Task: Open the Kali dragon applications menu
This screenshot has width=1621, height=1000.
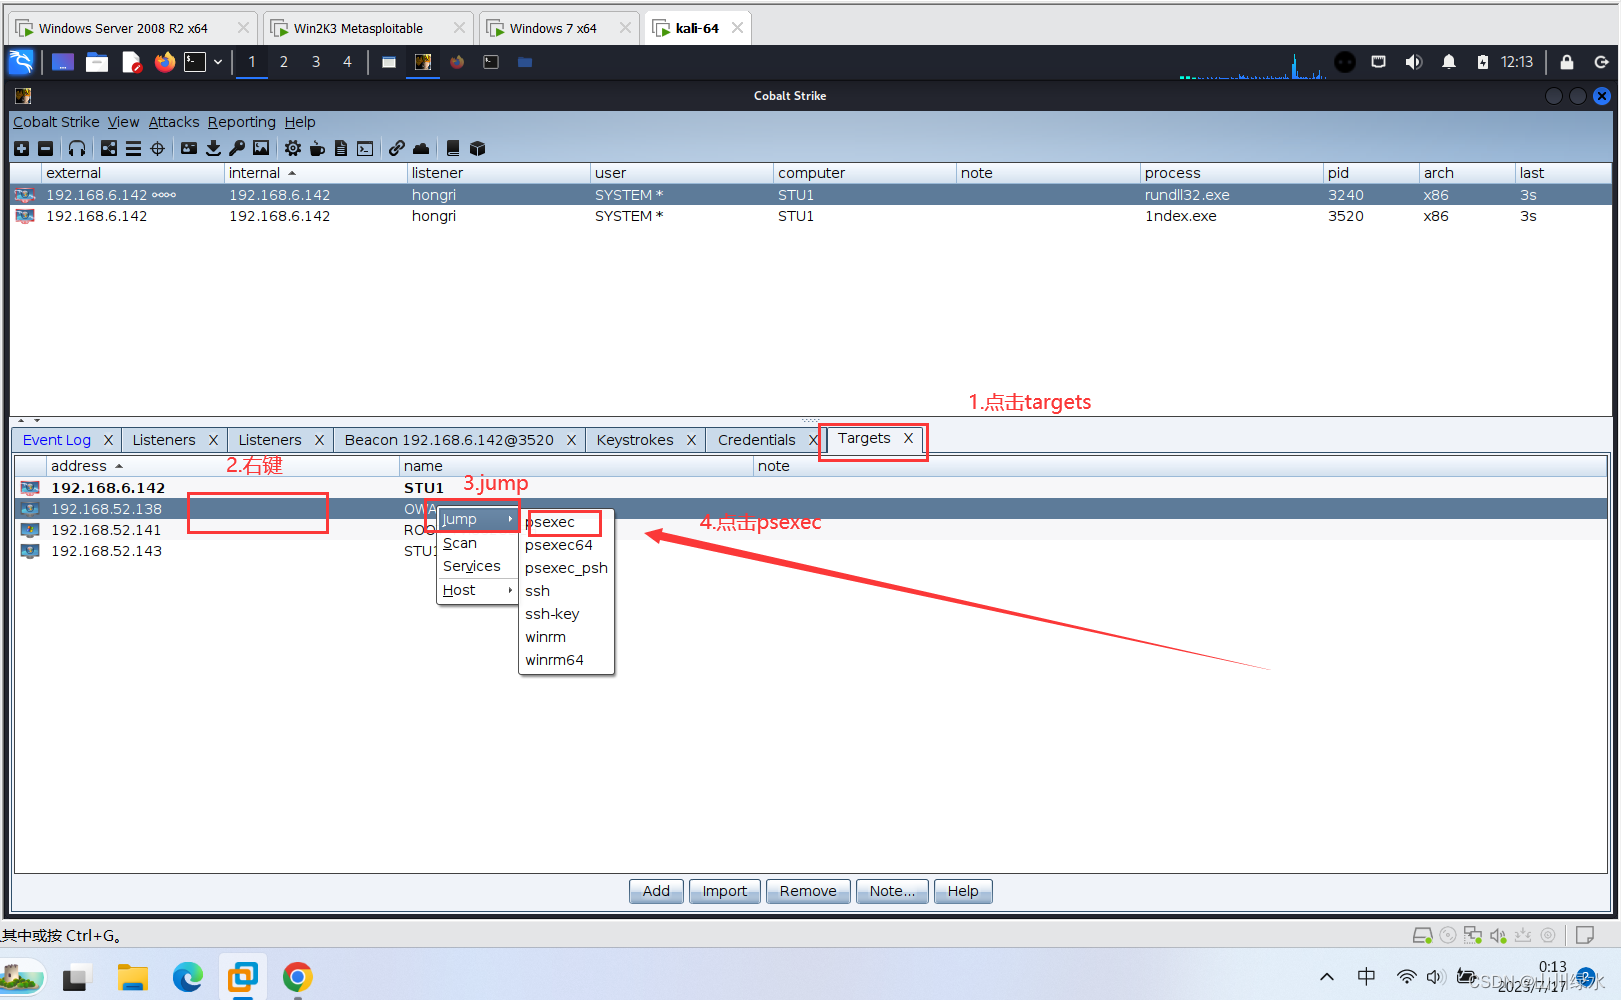Action: (x=21, y=62)
